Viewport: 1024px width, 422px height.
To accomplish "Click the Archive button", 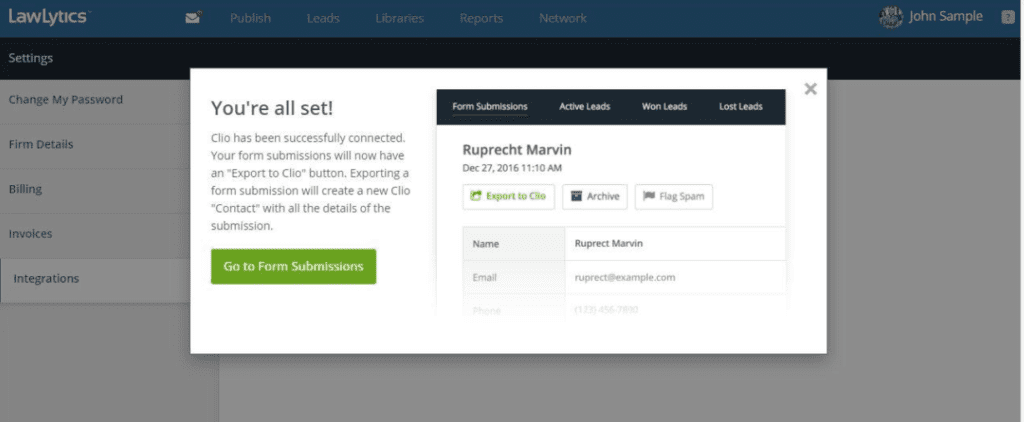I will [595, 197].
